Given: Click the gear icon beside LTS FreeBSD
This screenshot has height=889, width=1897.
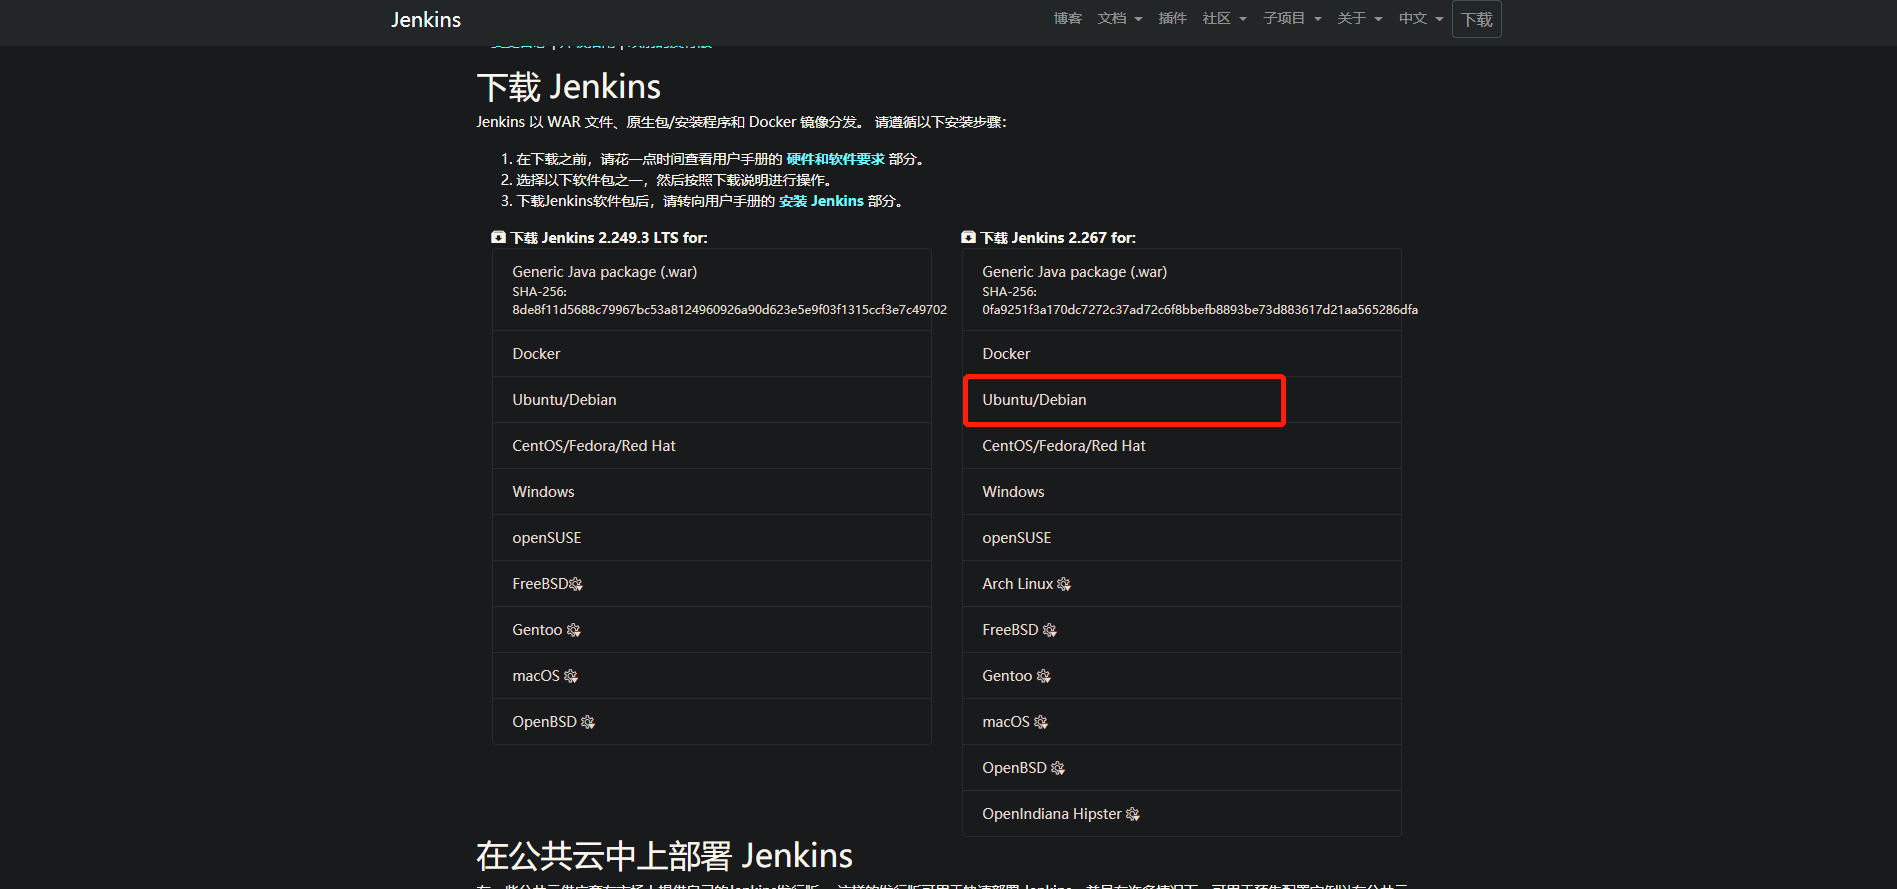Looking at the screenshot, I should (x=576, y=584).
